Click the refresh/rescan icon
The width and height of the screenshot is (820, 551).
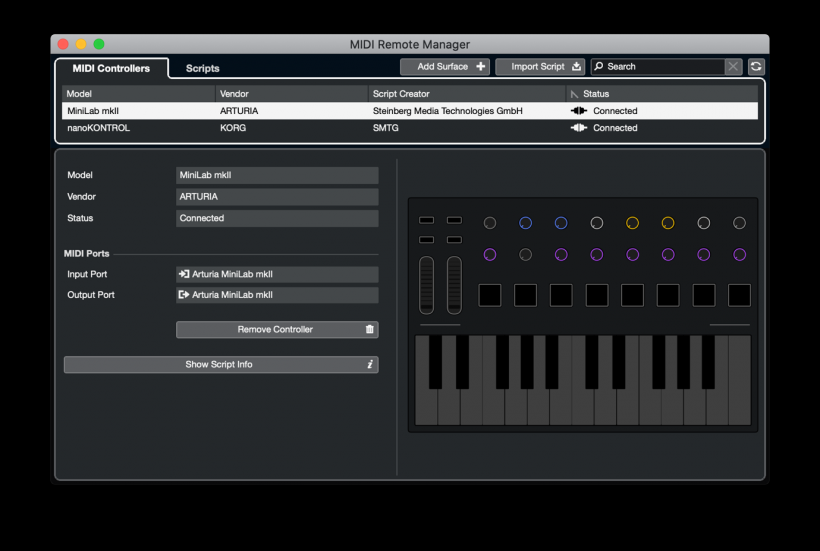pos(756,66)
